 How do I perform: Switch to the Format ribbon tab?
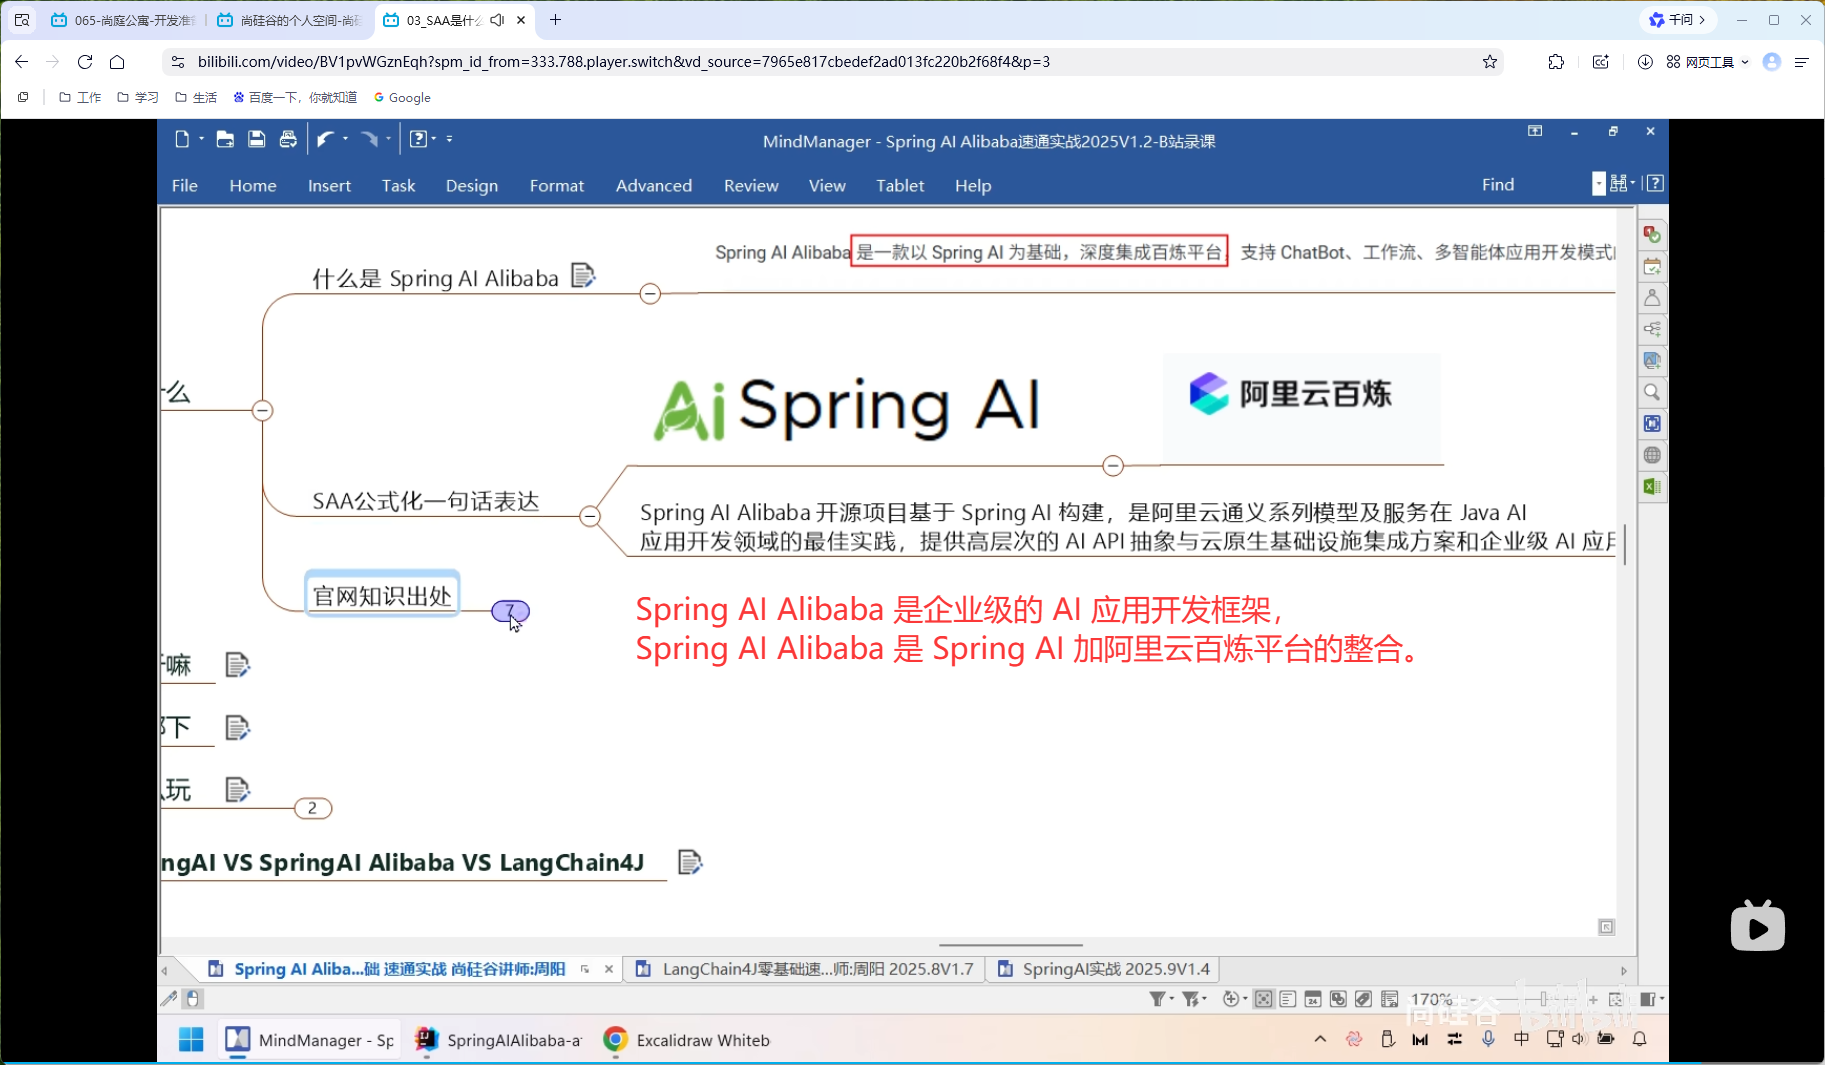(557, 185)
